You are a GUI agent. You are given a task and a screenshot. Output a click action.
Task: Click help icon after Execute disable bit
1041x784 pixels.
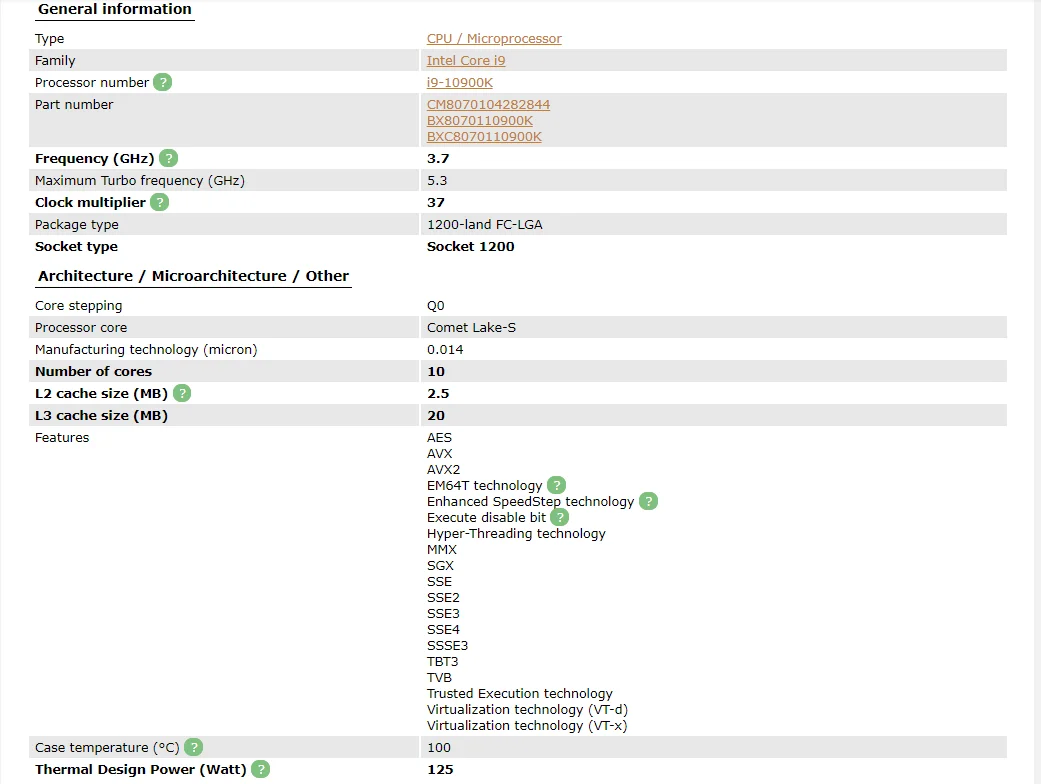tap(560, 517)
